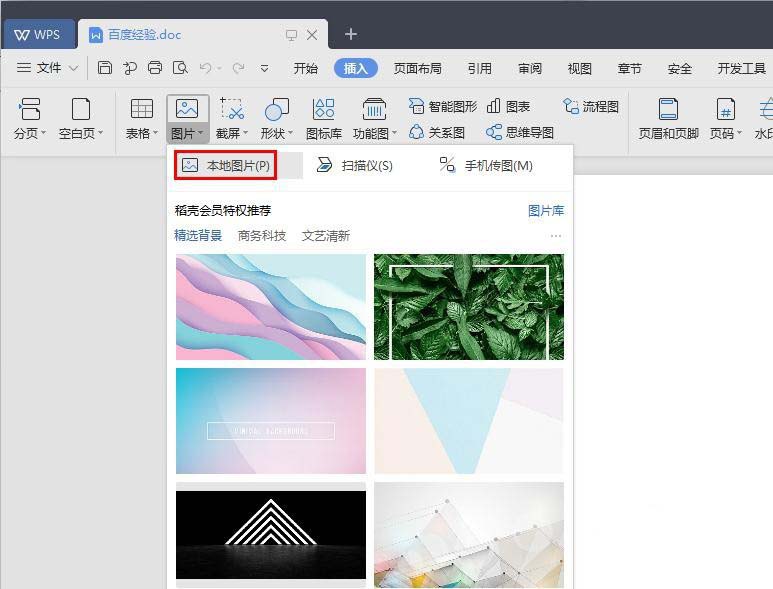Expand the 图片 dropdown arrow

(201, 133)
